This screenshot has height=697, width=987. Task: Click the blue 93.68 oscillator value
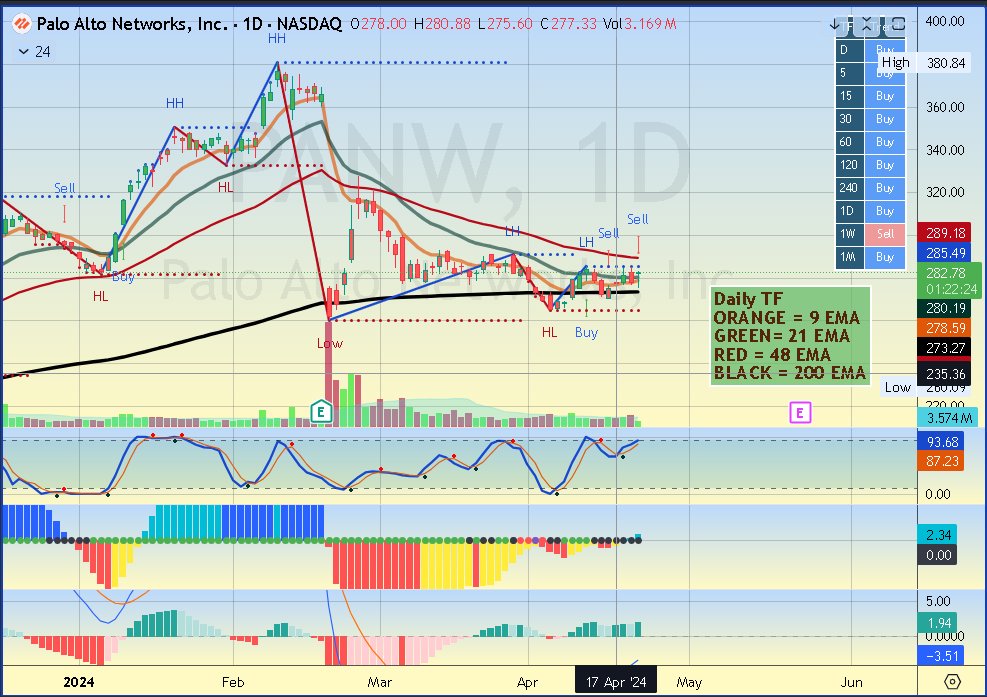tap(942, 442)
